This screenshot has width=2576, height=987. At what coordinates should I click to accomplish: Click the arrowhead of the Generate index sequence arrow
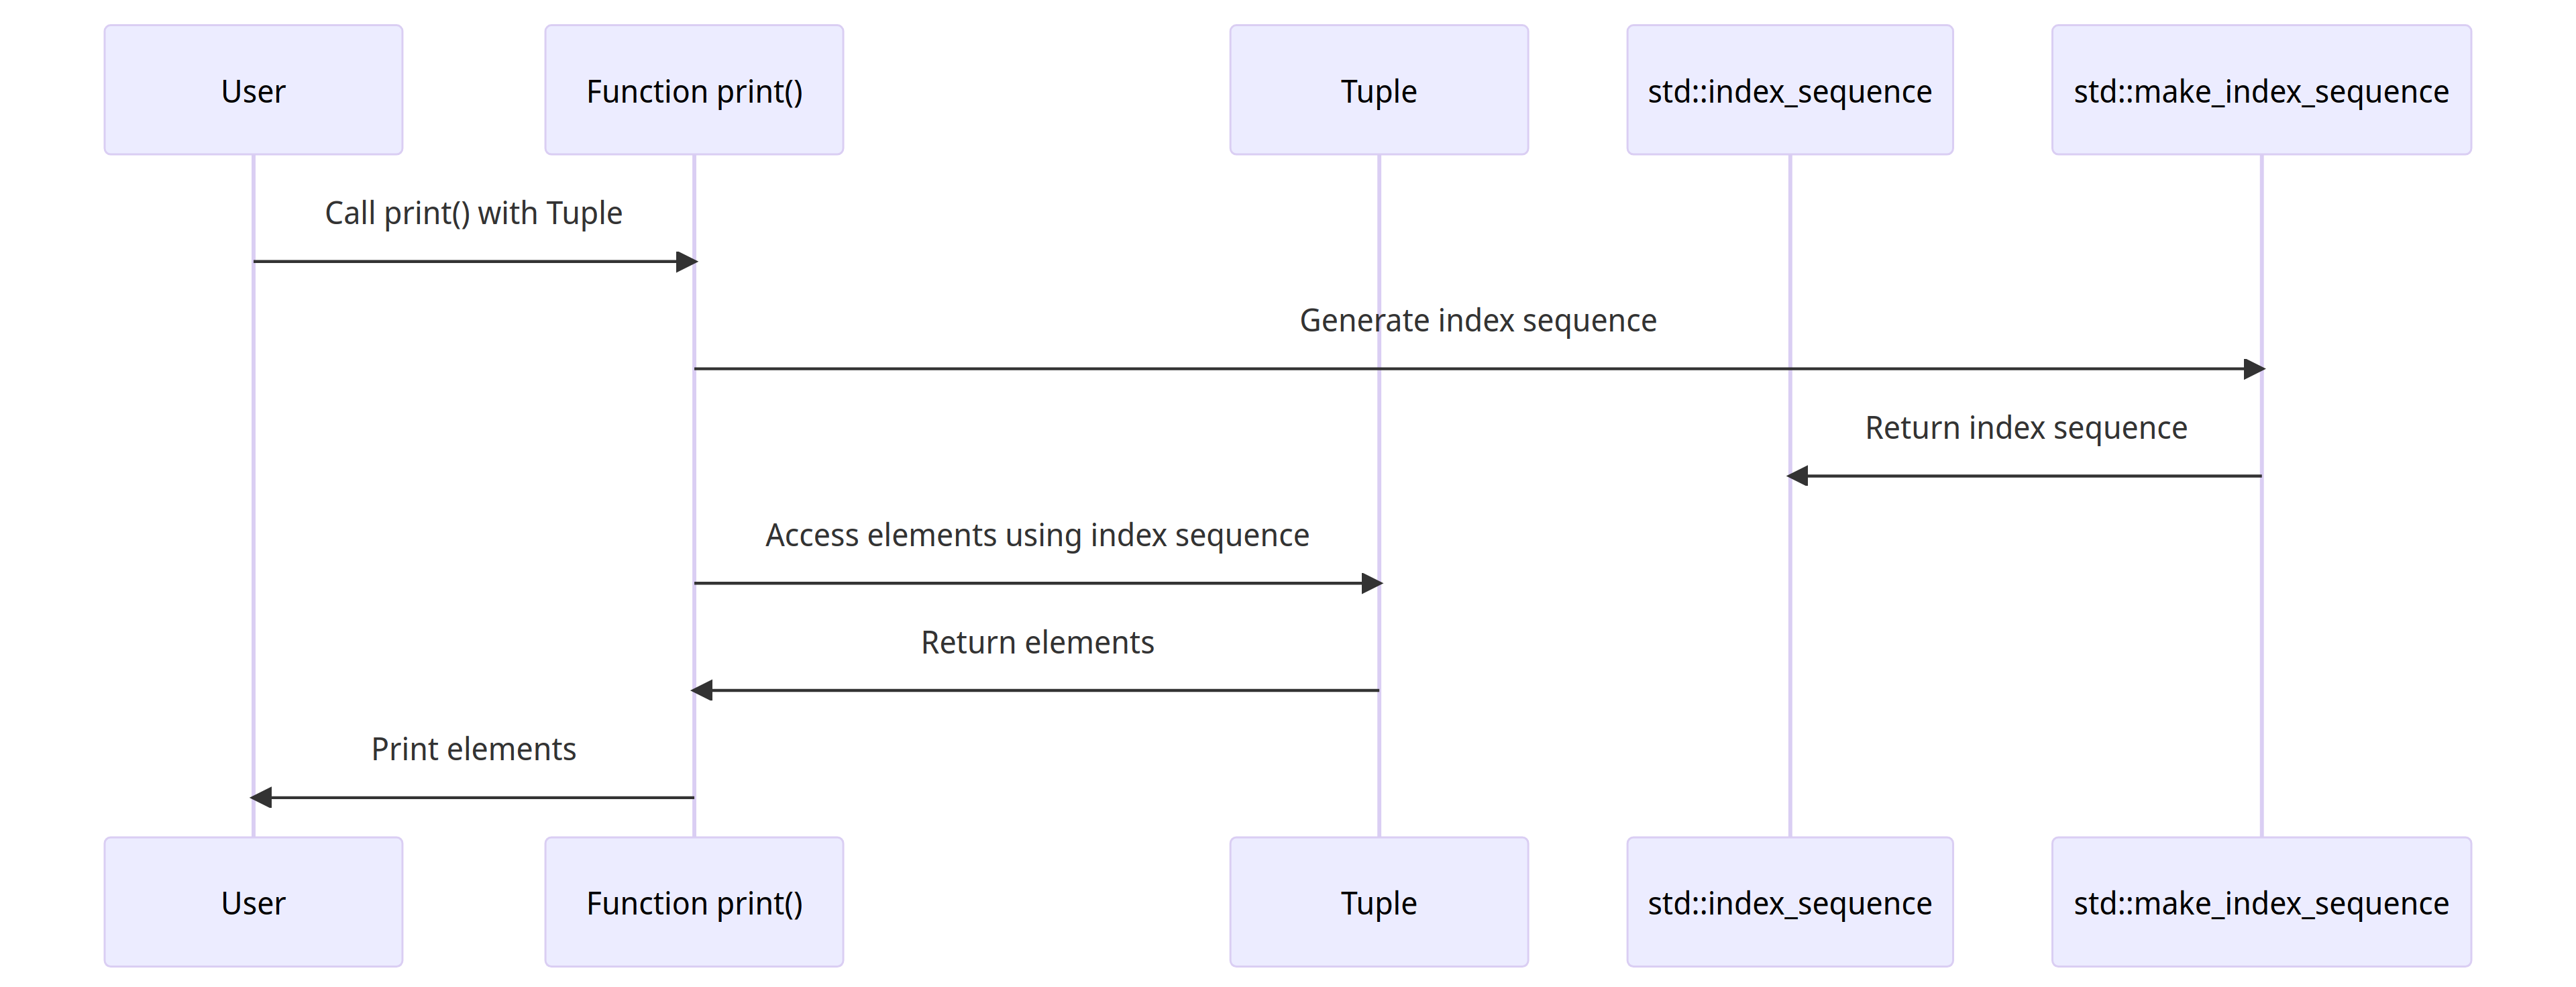click(2253, 369)
